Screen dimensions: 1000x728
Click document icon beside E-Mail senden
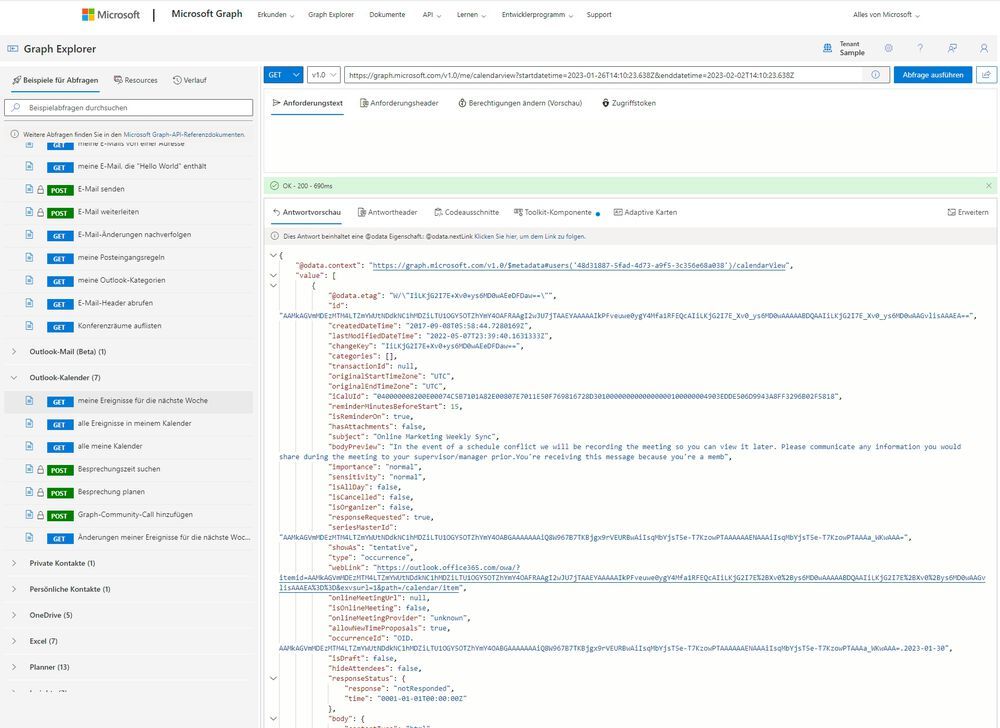(29, 189)
